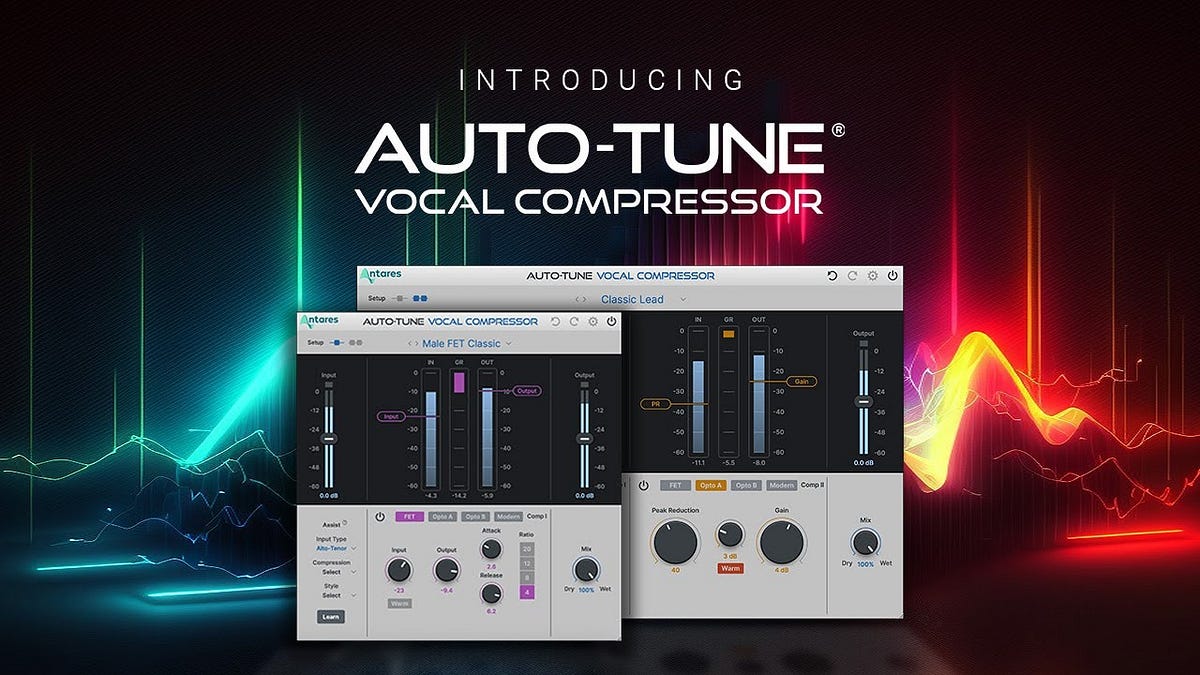This screenshot has width=1200, height=675.
Task: Toggle power icon atop Male FET Classic window
Action: pos(611,322)
